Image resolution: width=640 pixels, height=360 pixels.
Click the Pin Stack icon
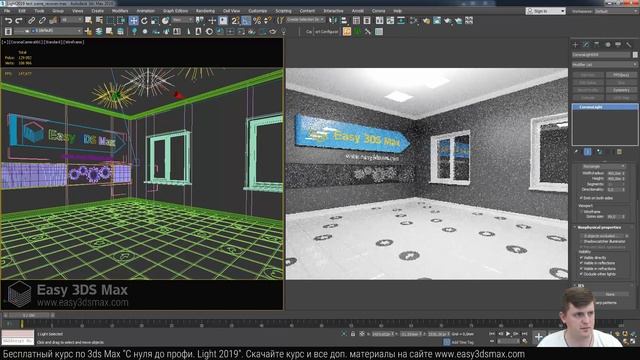[576, 151]
